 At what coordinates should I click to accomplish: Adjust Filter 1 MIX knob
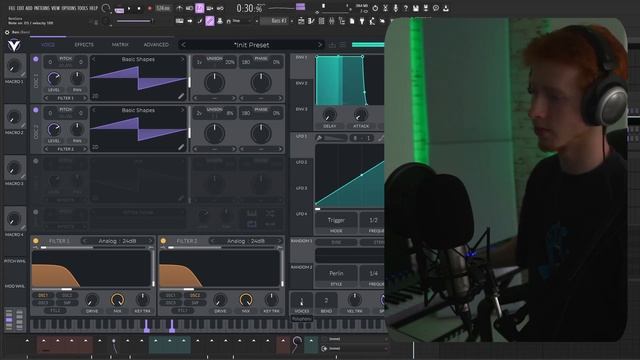[x=117, y=300]
